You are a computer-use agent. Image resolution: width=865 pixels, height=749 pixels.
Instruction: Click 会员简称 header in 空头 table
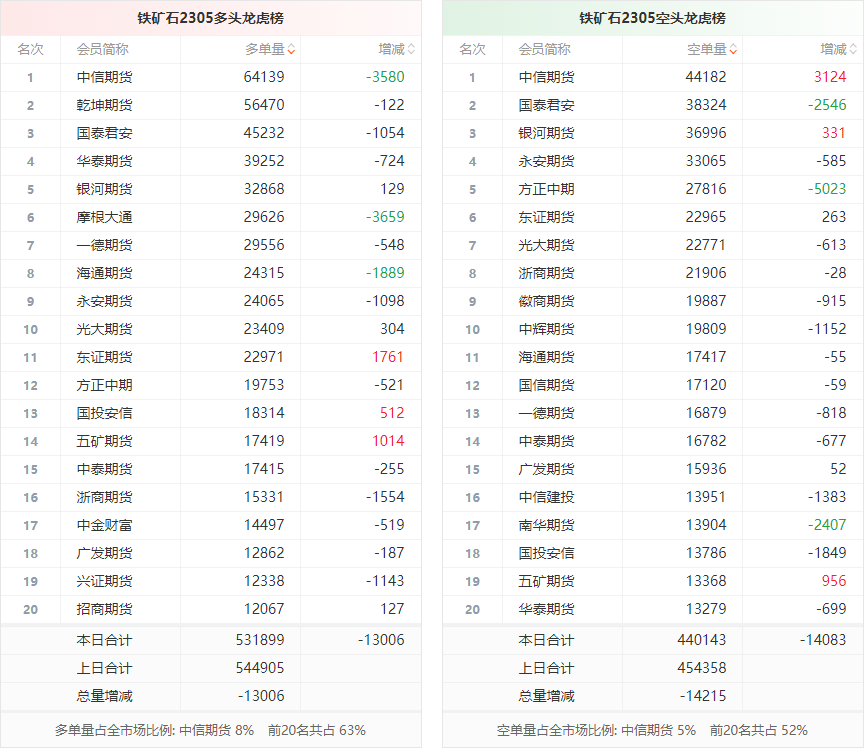tap(545, 49)
